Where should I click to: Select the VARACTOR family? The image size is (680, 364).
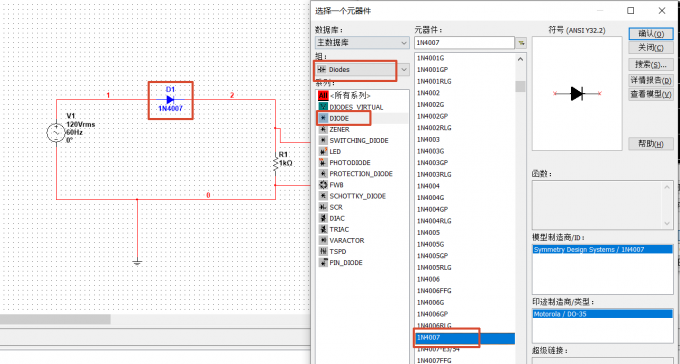(x=347, y=240)
